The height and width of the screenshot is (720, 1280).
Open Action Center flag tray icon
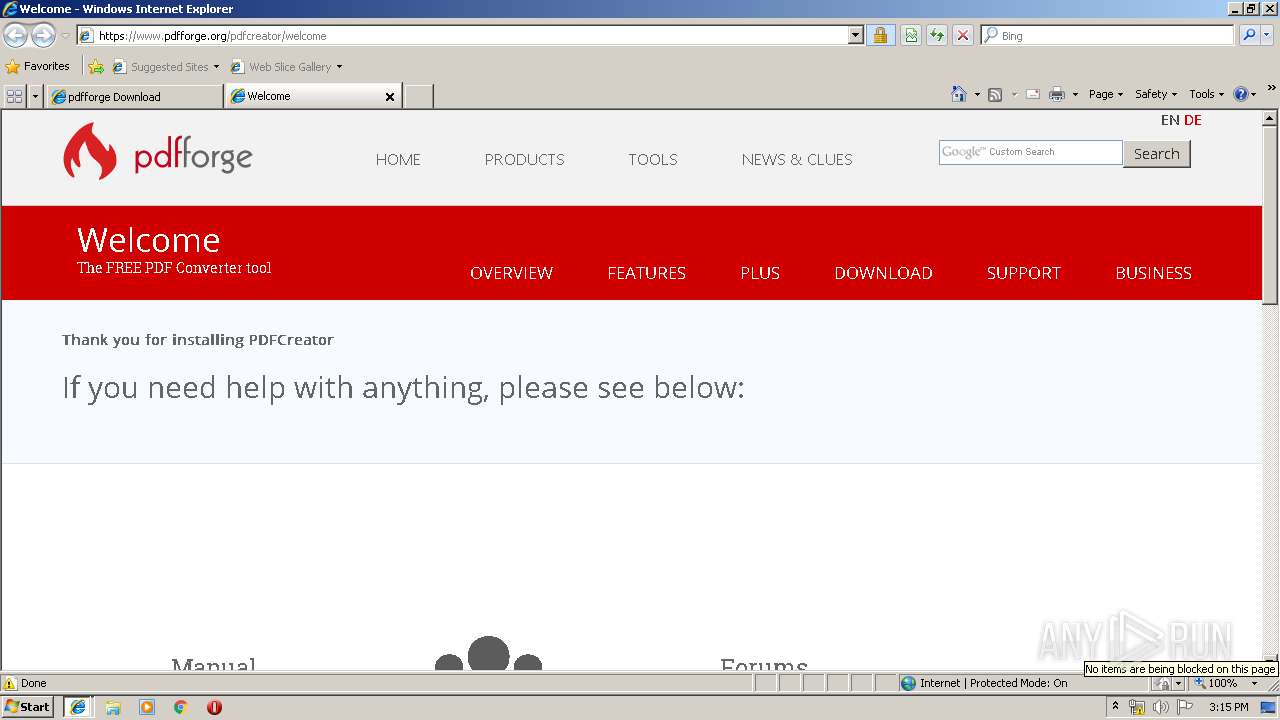coord(1185,707)
